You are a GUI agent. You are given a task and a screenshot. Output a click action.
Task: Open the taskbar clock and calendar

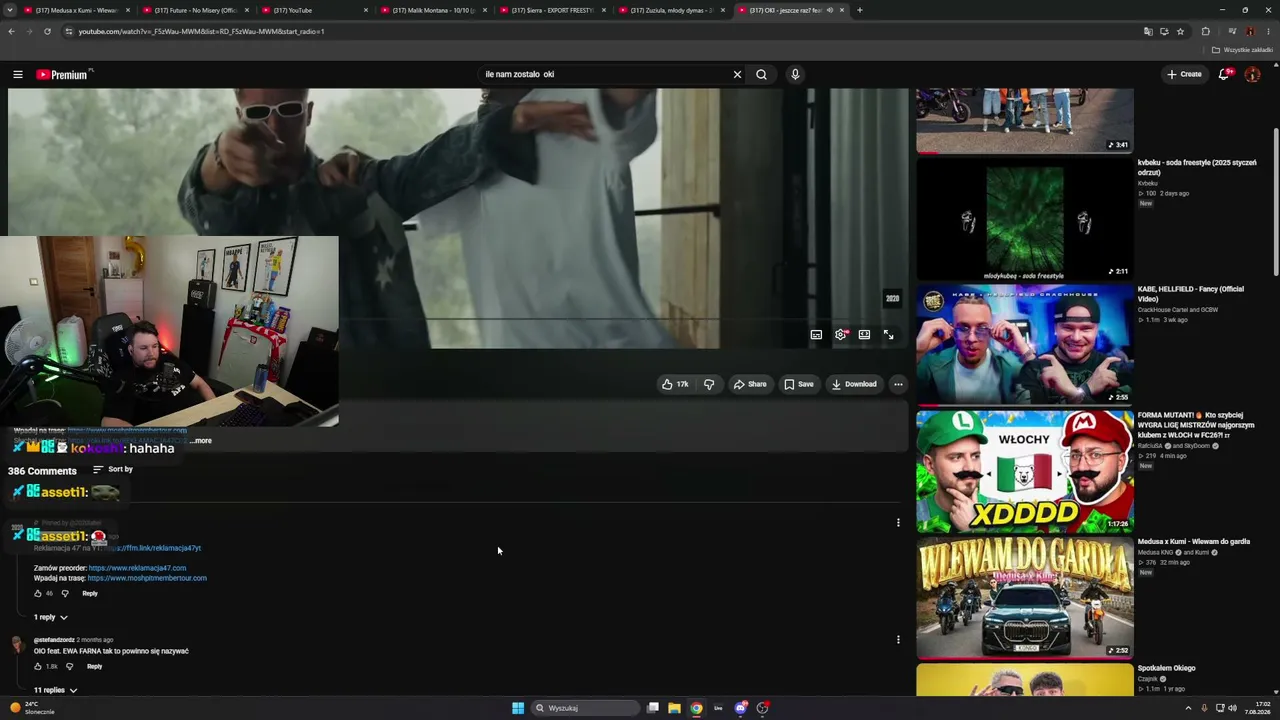tap(1258, 708)
